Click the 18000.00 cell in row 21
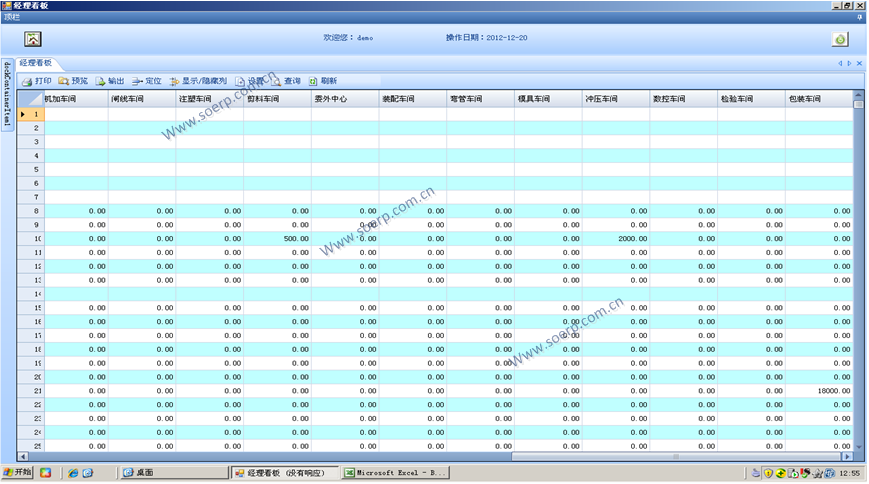 coord(819,391)
